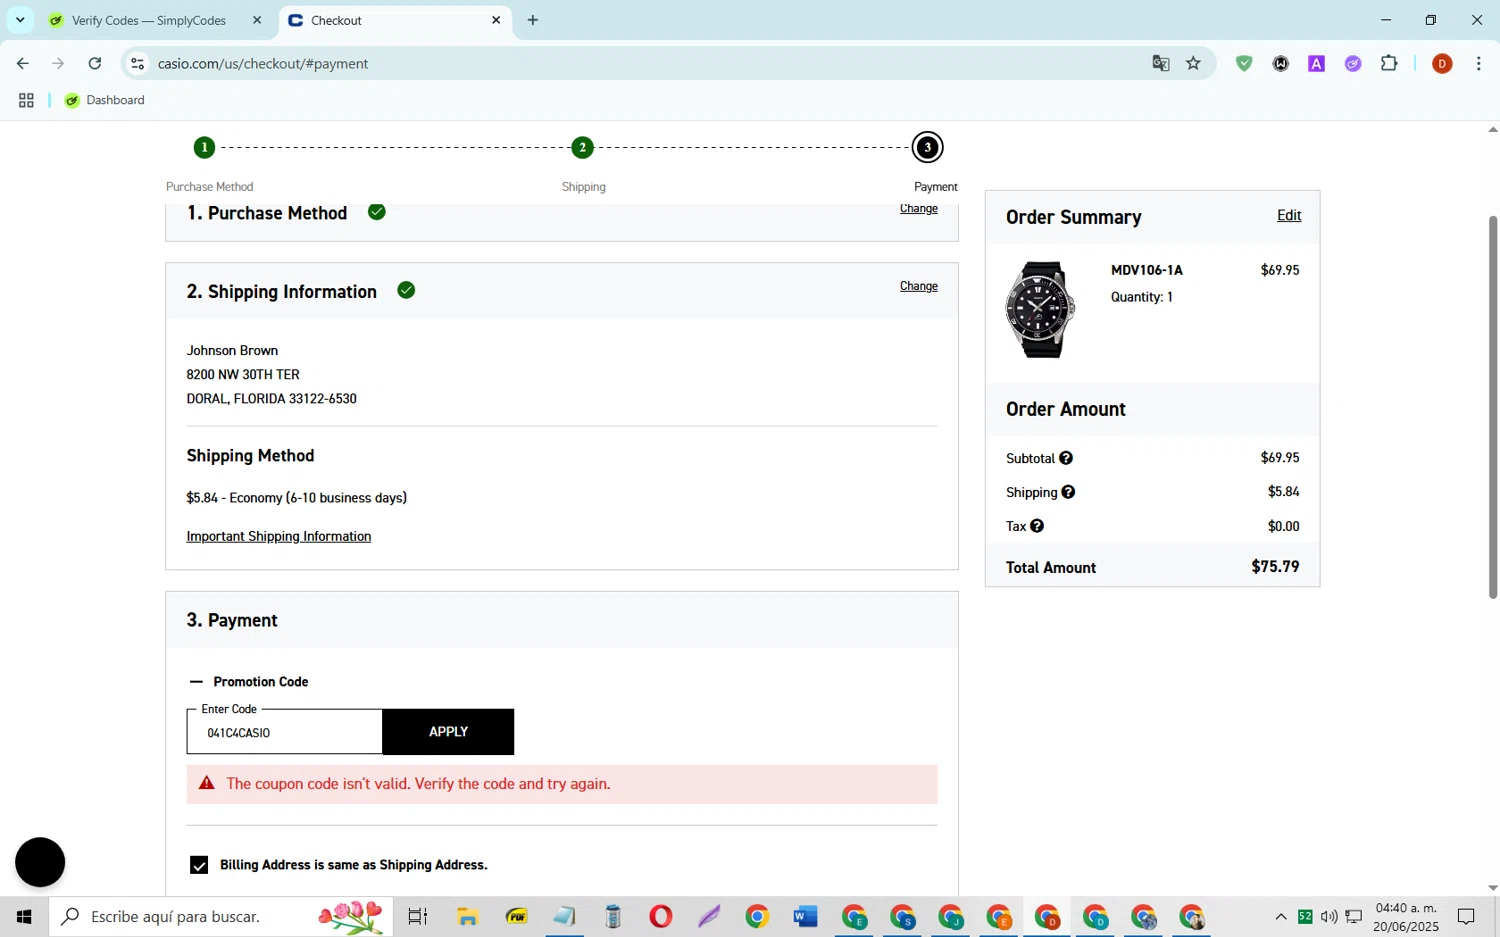The width and height of the screenshot is (1500, 937).
Task: Open the notification center icon
Action: [1466, 916]
